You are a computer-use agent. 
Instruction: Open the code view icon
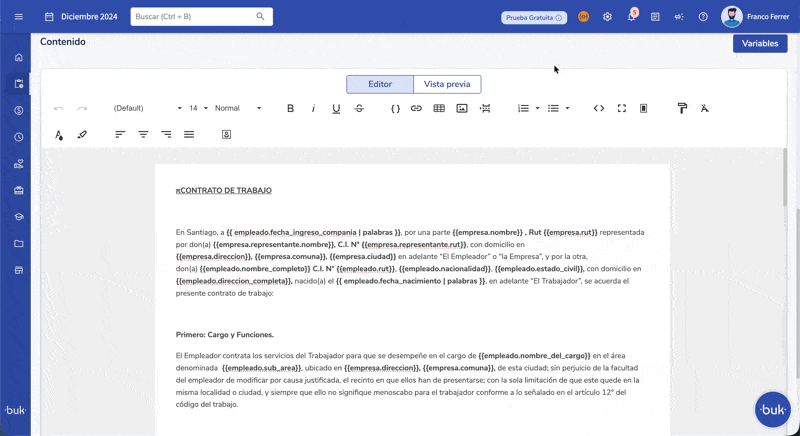599,108
